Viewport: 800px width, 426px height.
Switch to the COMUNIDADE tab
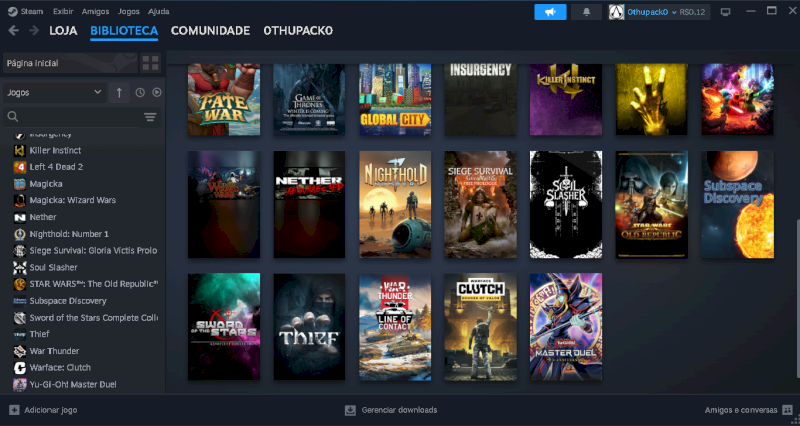click(210, 31)
